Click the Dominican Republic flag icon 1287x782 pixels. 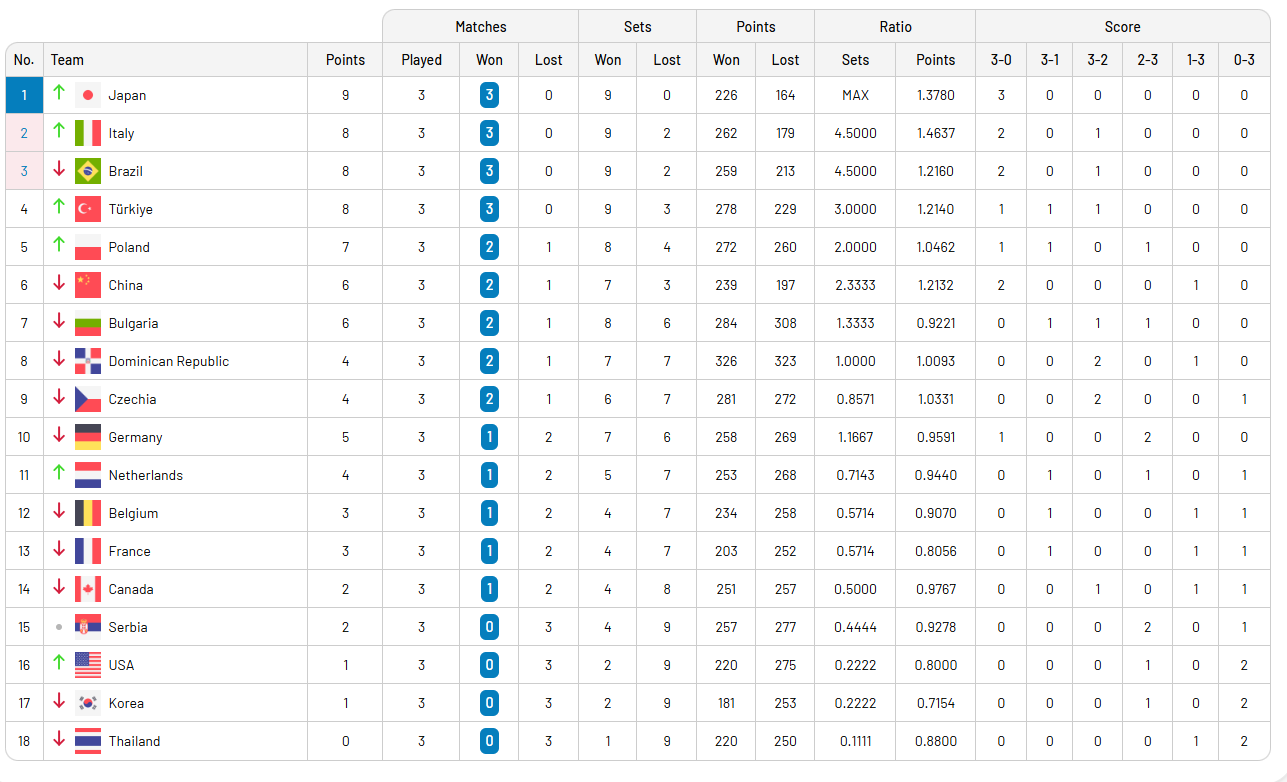(x=88, y=362)
